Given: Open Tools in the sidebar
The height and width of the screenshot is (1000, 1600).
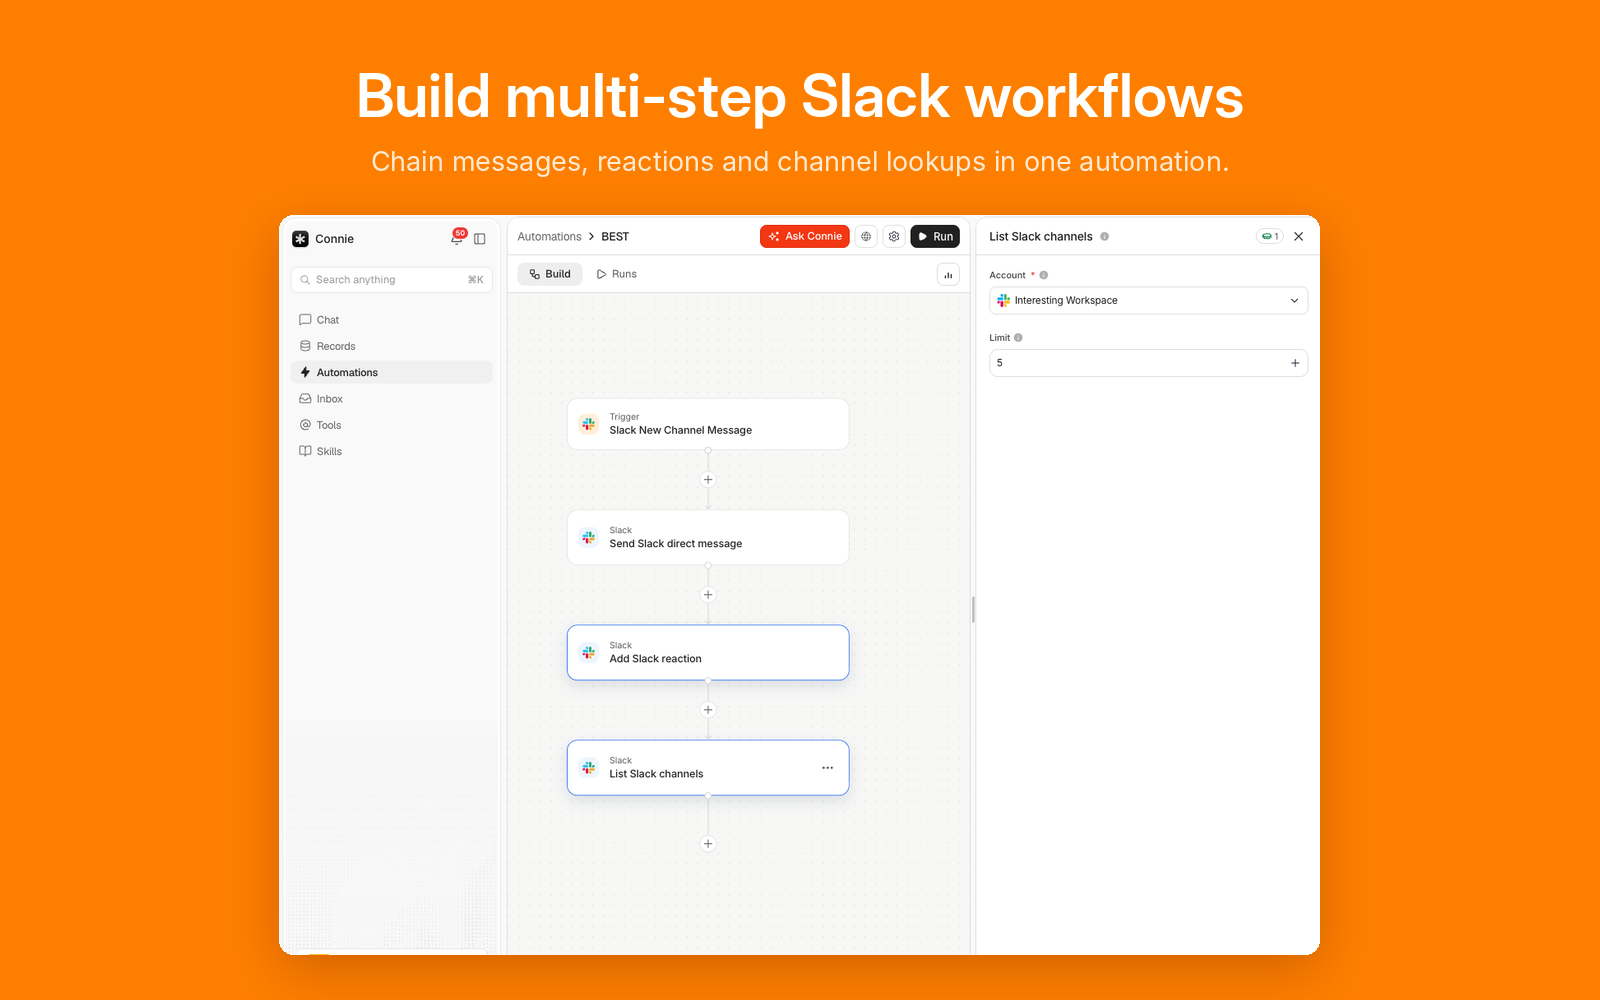Looking at the screenshot, I should [391, 425].
